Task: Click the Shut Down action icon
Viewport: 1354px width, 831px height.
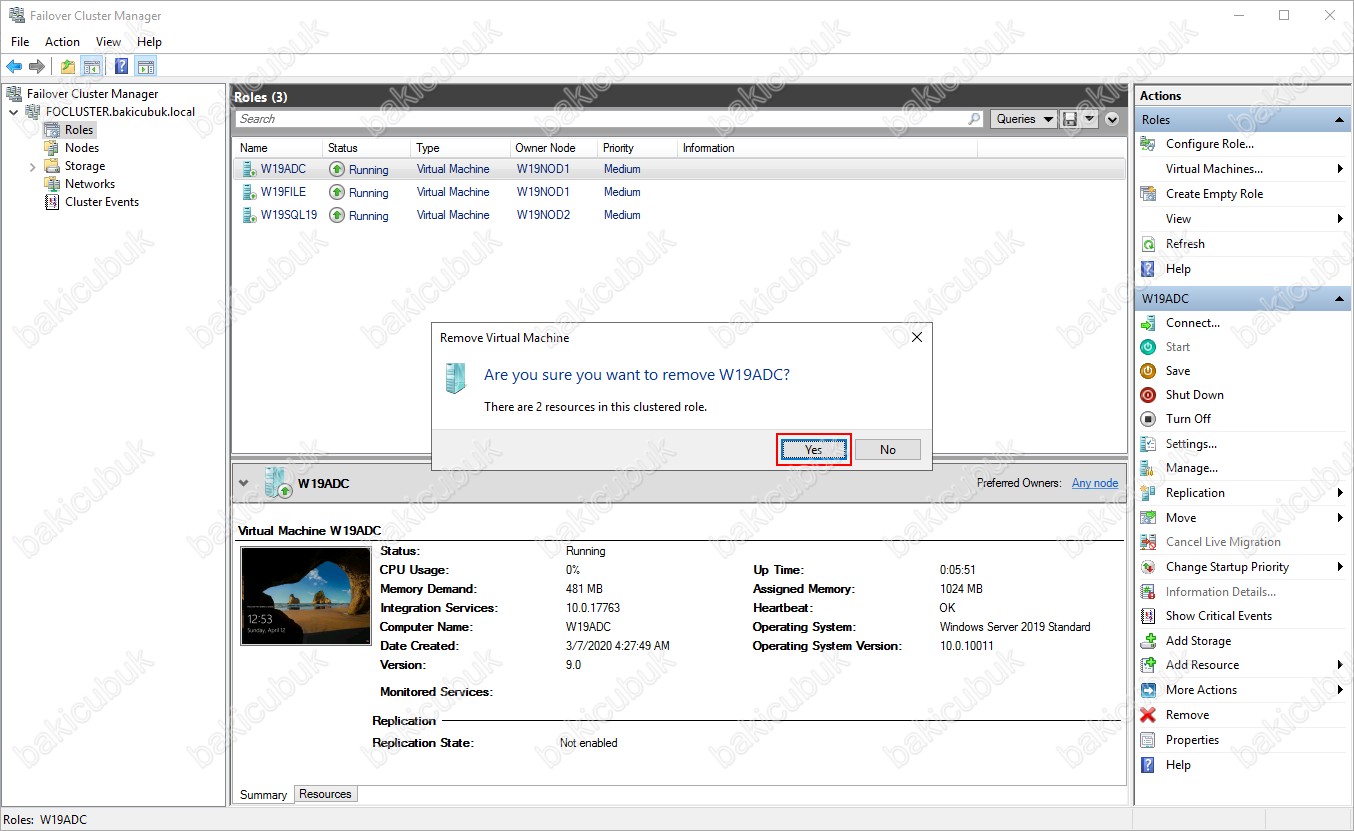Action: [x=1148, y=395]
